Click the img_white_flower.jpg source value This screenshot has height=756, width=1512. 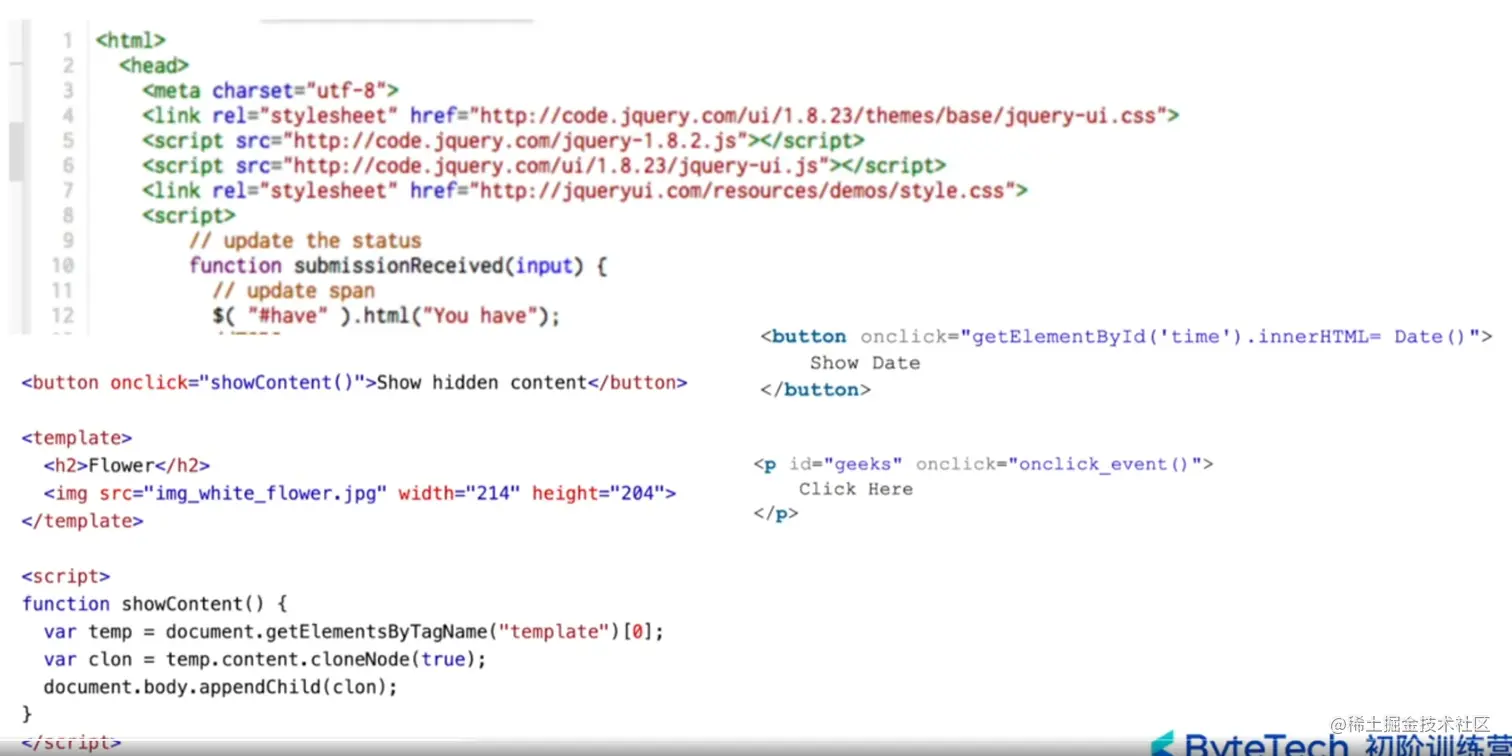point(266,493)
